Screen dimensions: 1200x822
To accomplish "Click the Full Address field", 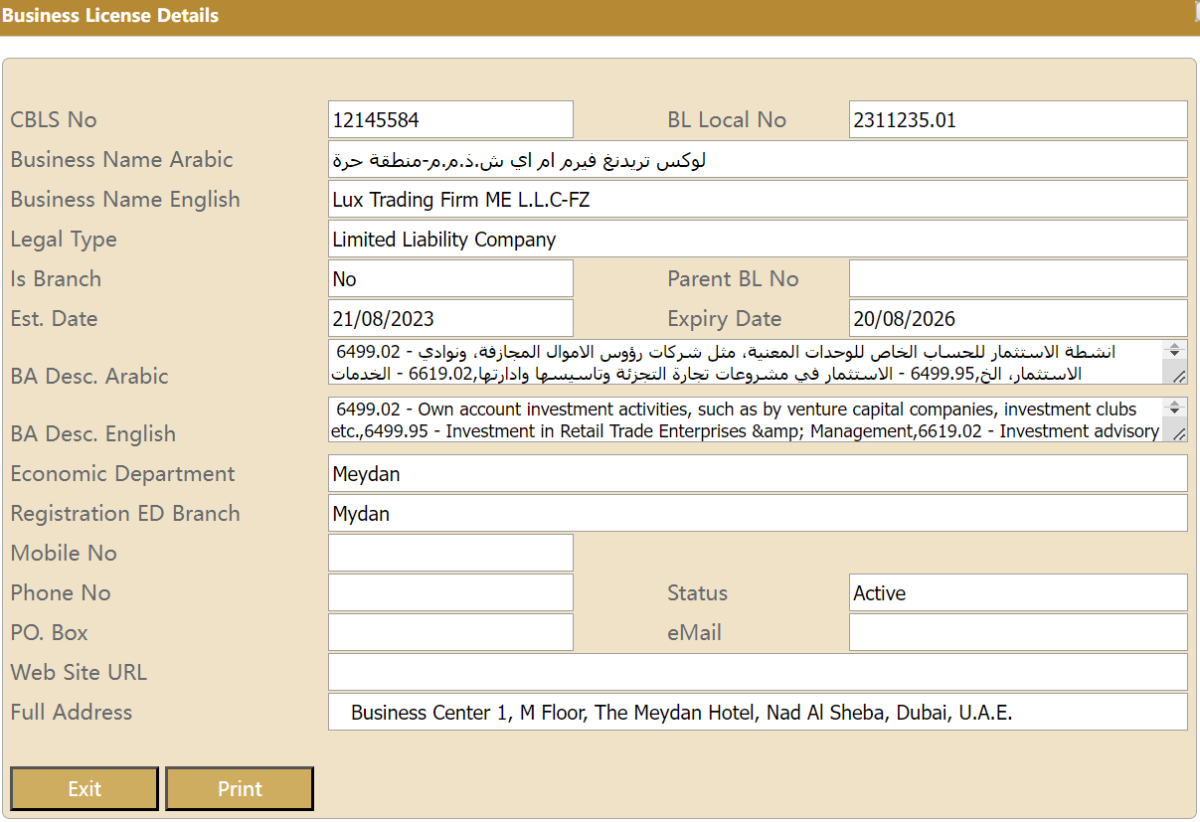I will (757, 713).
